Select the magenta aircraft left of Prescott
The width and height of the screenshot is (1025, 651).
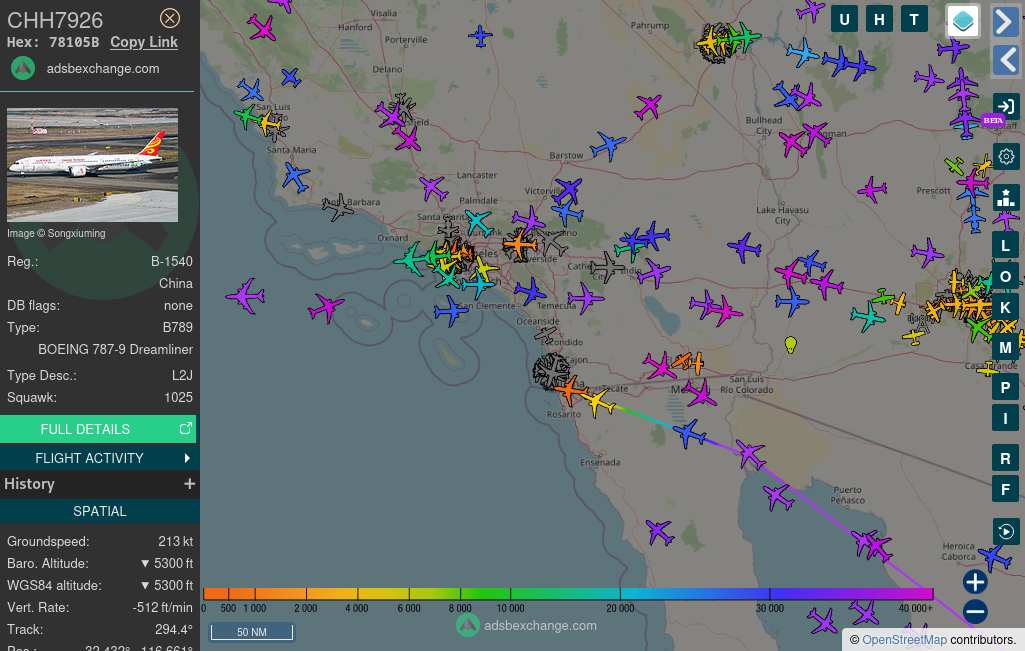tap(872, 190)
